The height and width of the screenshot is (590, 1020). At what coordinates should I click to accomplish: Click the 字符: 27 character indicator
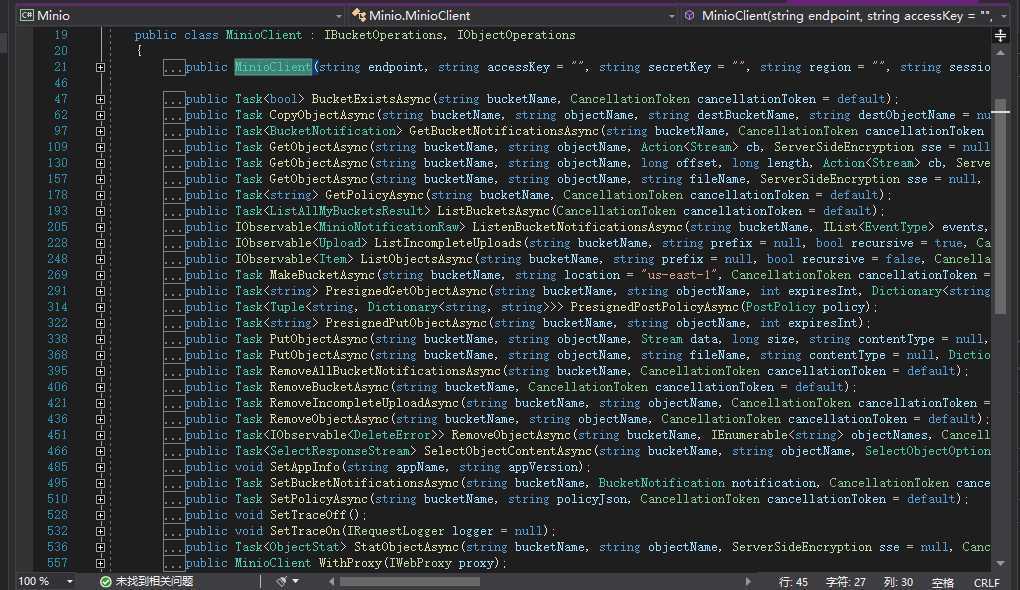[845, 582]
